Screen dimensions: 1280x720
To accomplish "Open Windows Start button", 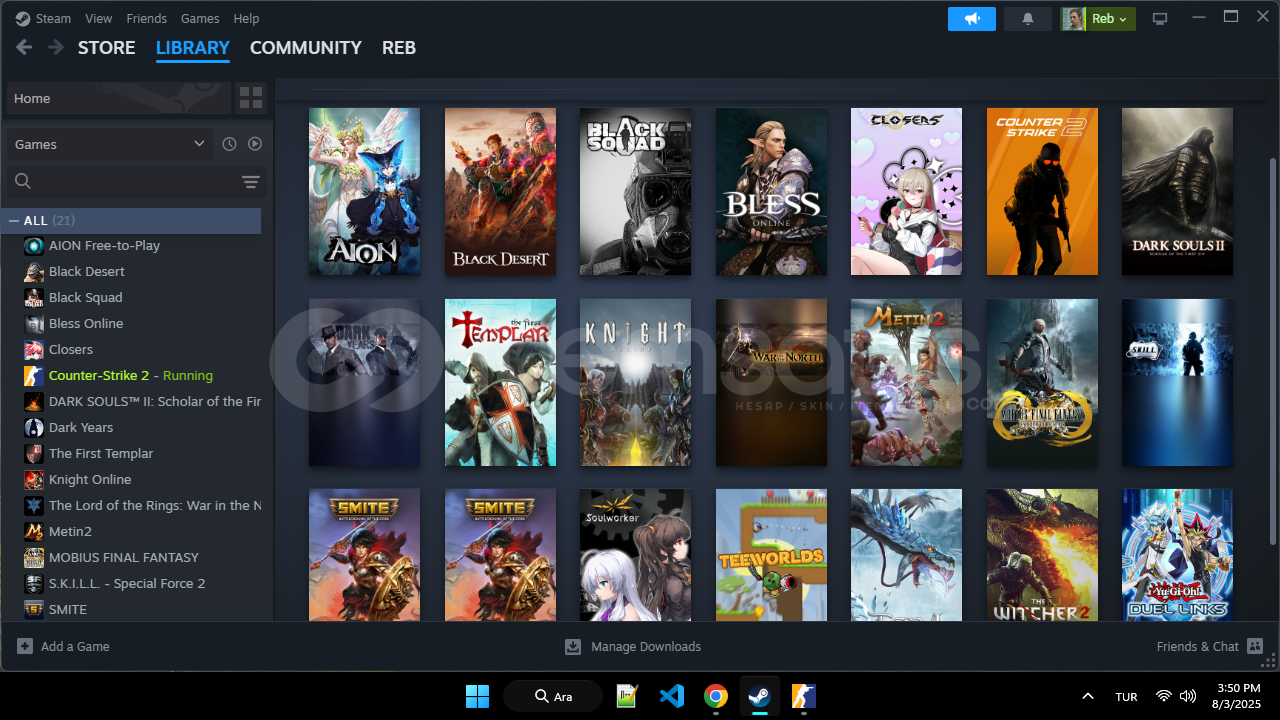I will point(477,696).
